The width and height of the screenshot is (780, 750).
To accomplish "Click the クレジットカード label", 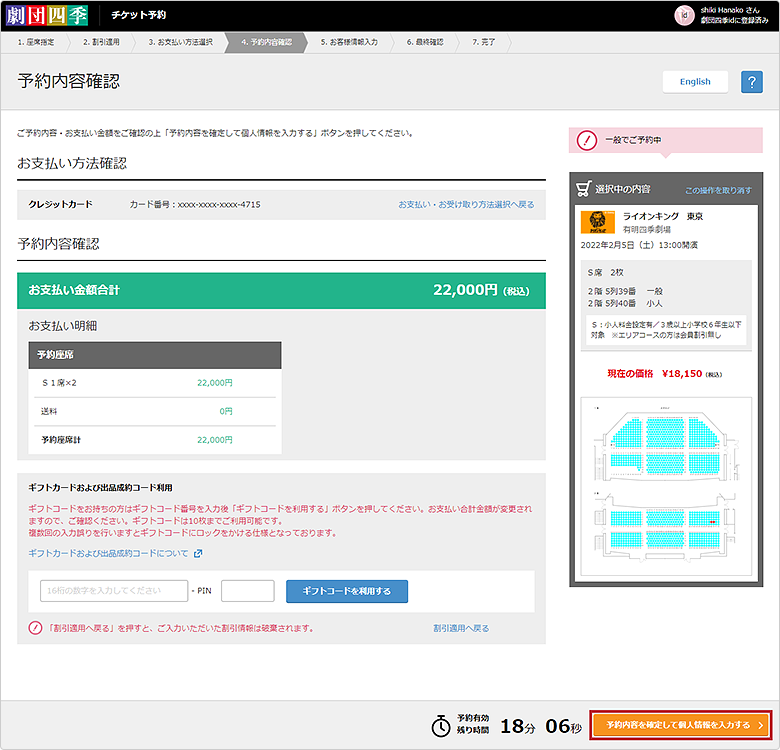I will 60,204.
